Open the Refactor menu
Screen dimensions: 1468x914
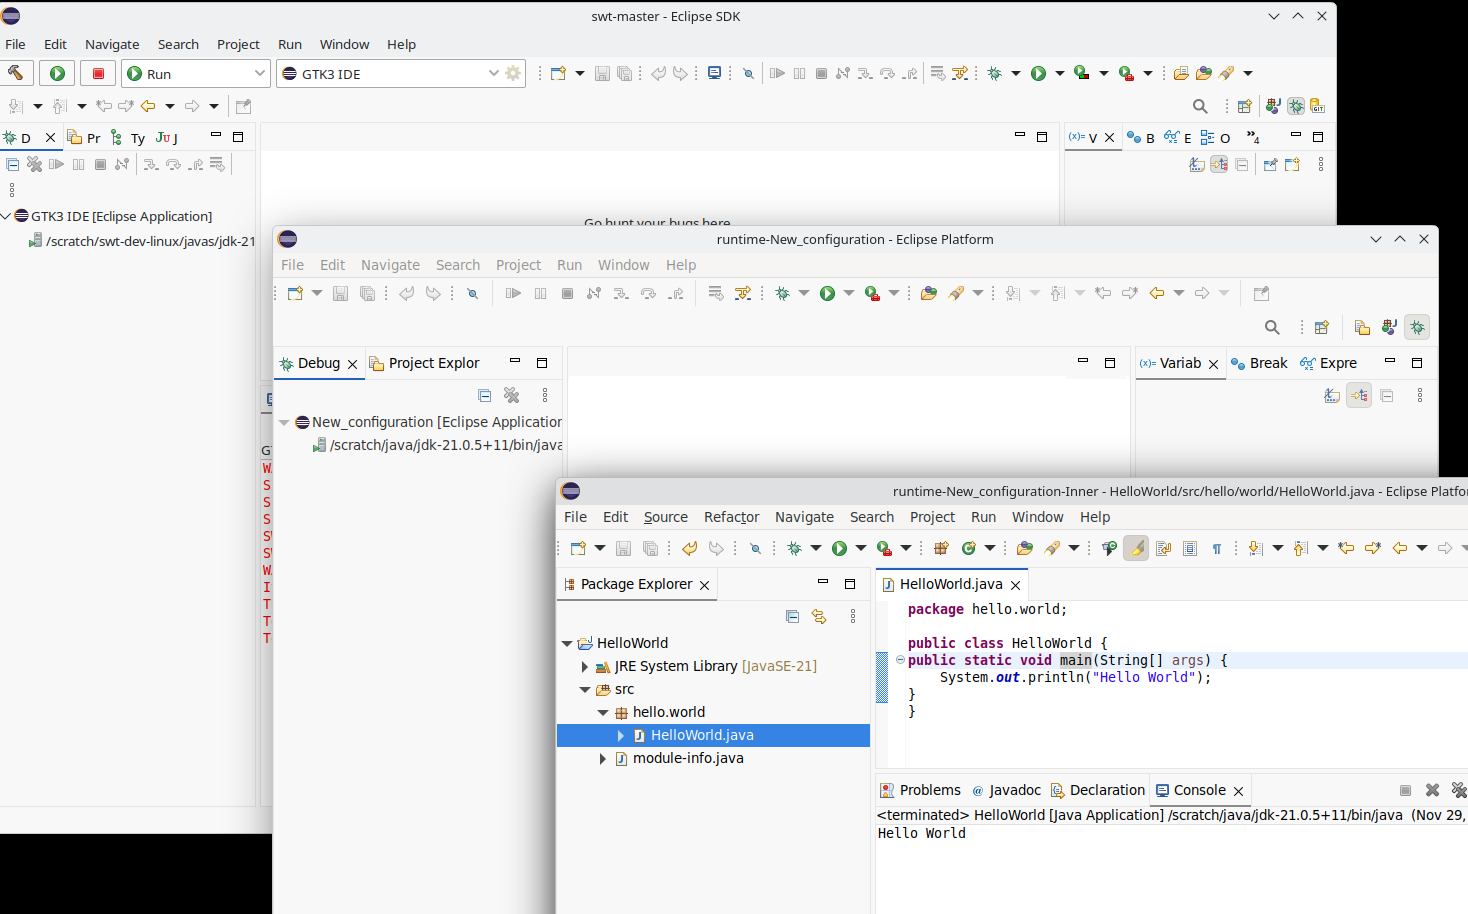pos(731,517)
